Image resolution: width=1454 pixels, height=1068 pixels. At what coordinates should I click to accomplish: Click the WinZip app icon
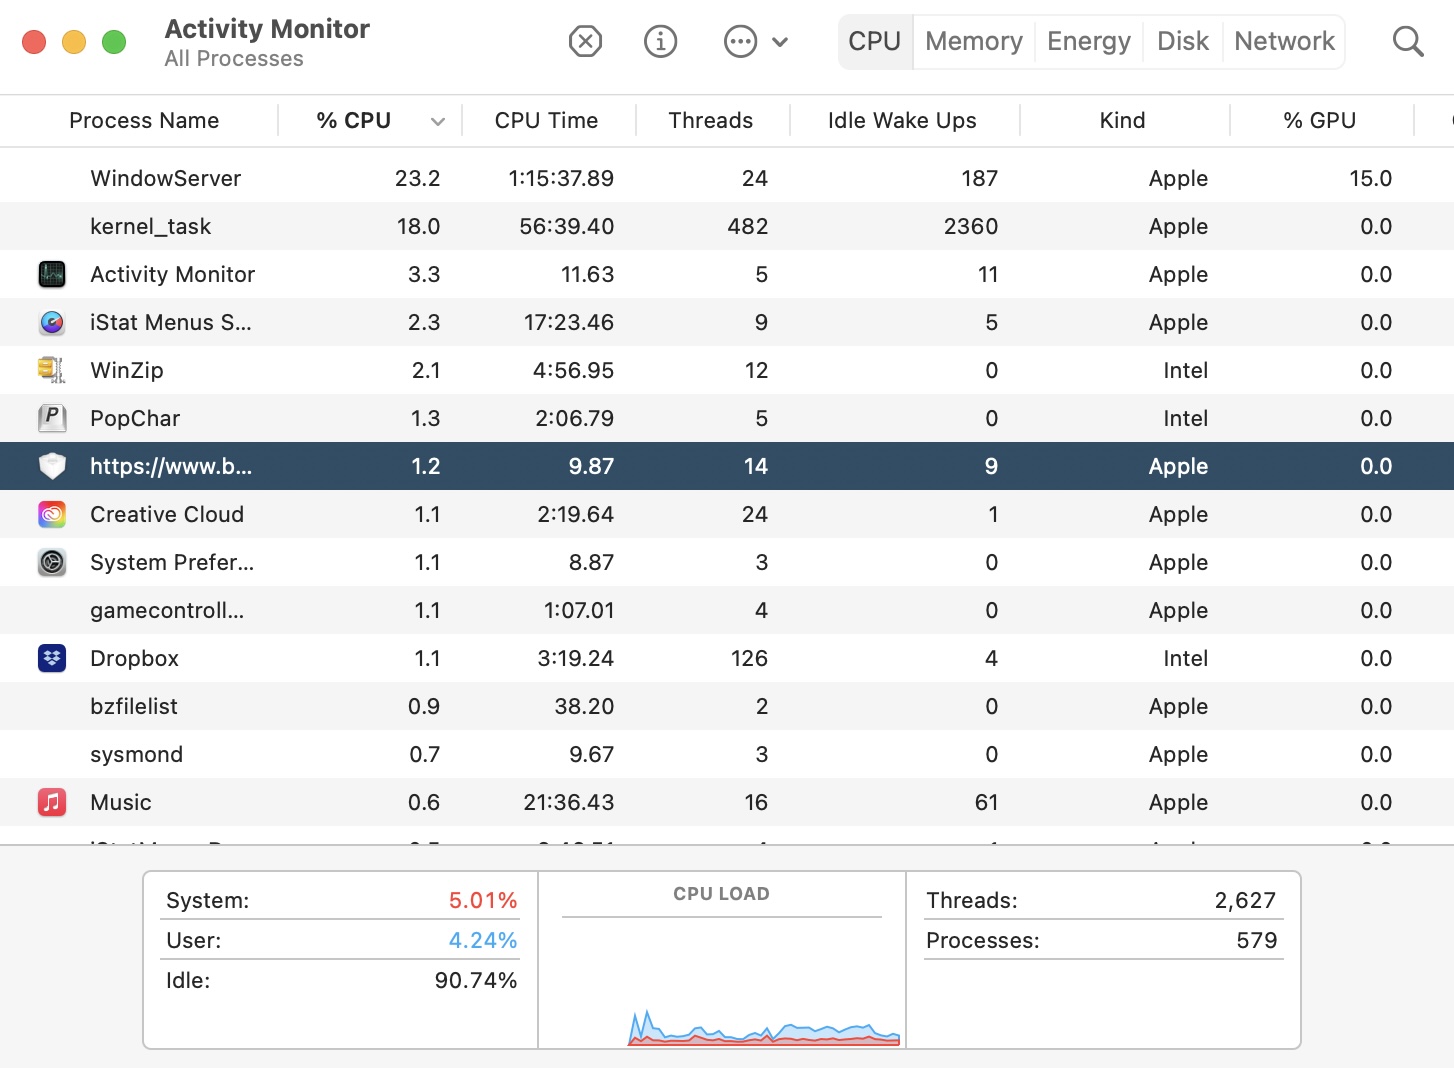point(52,370)
